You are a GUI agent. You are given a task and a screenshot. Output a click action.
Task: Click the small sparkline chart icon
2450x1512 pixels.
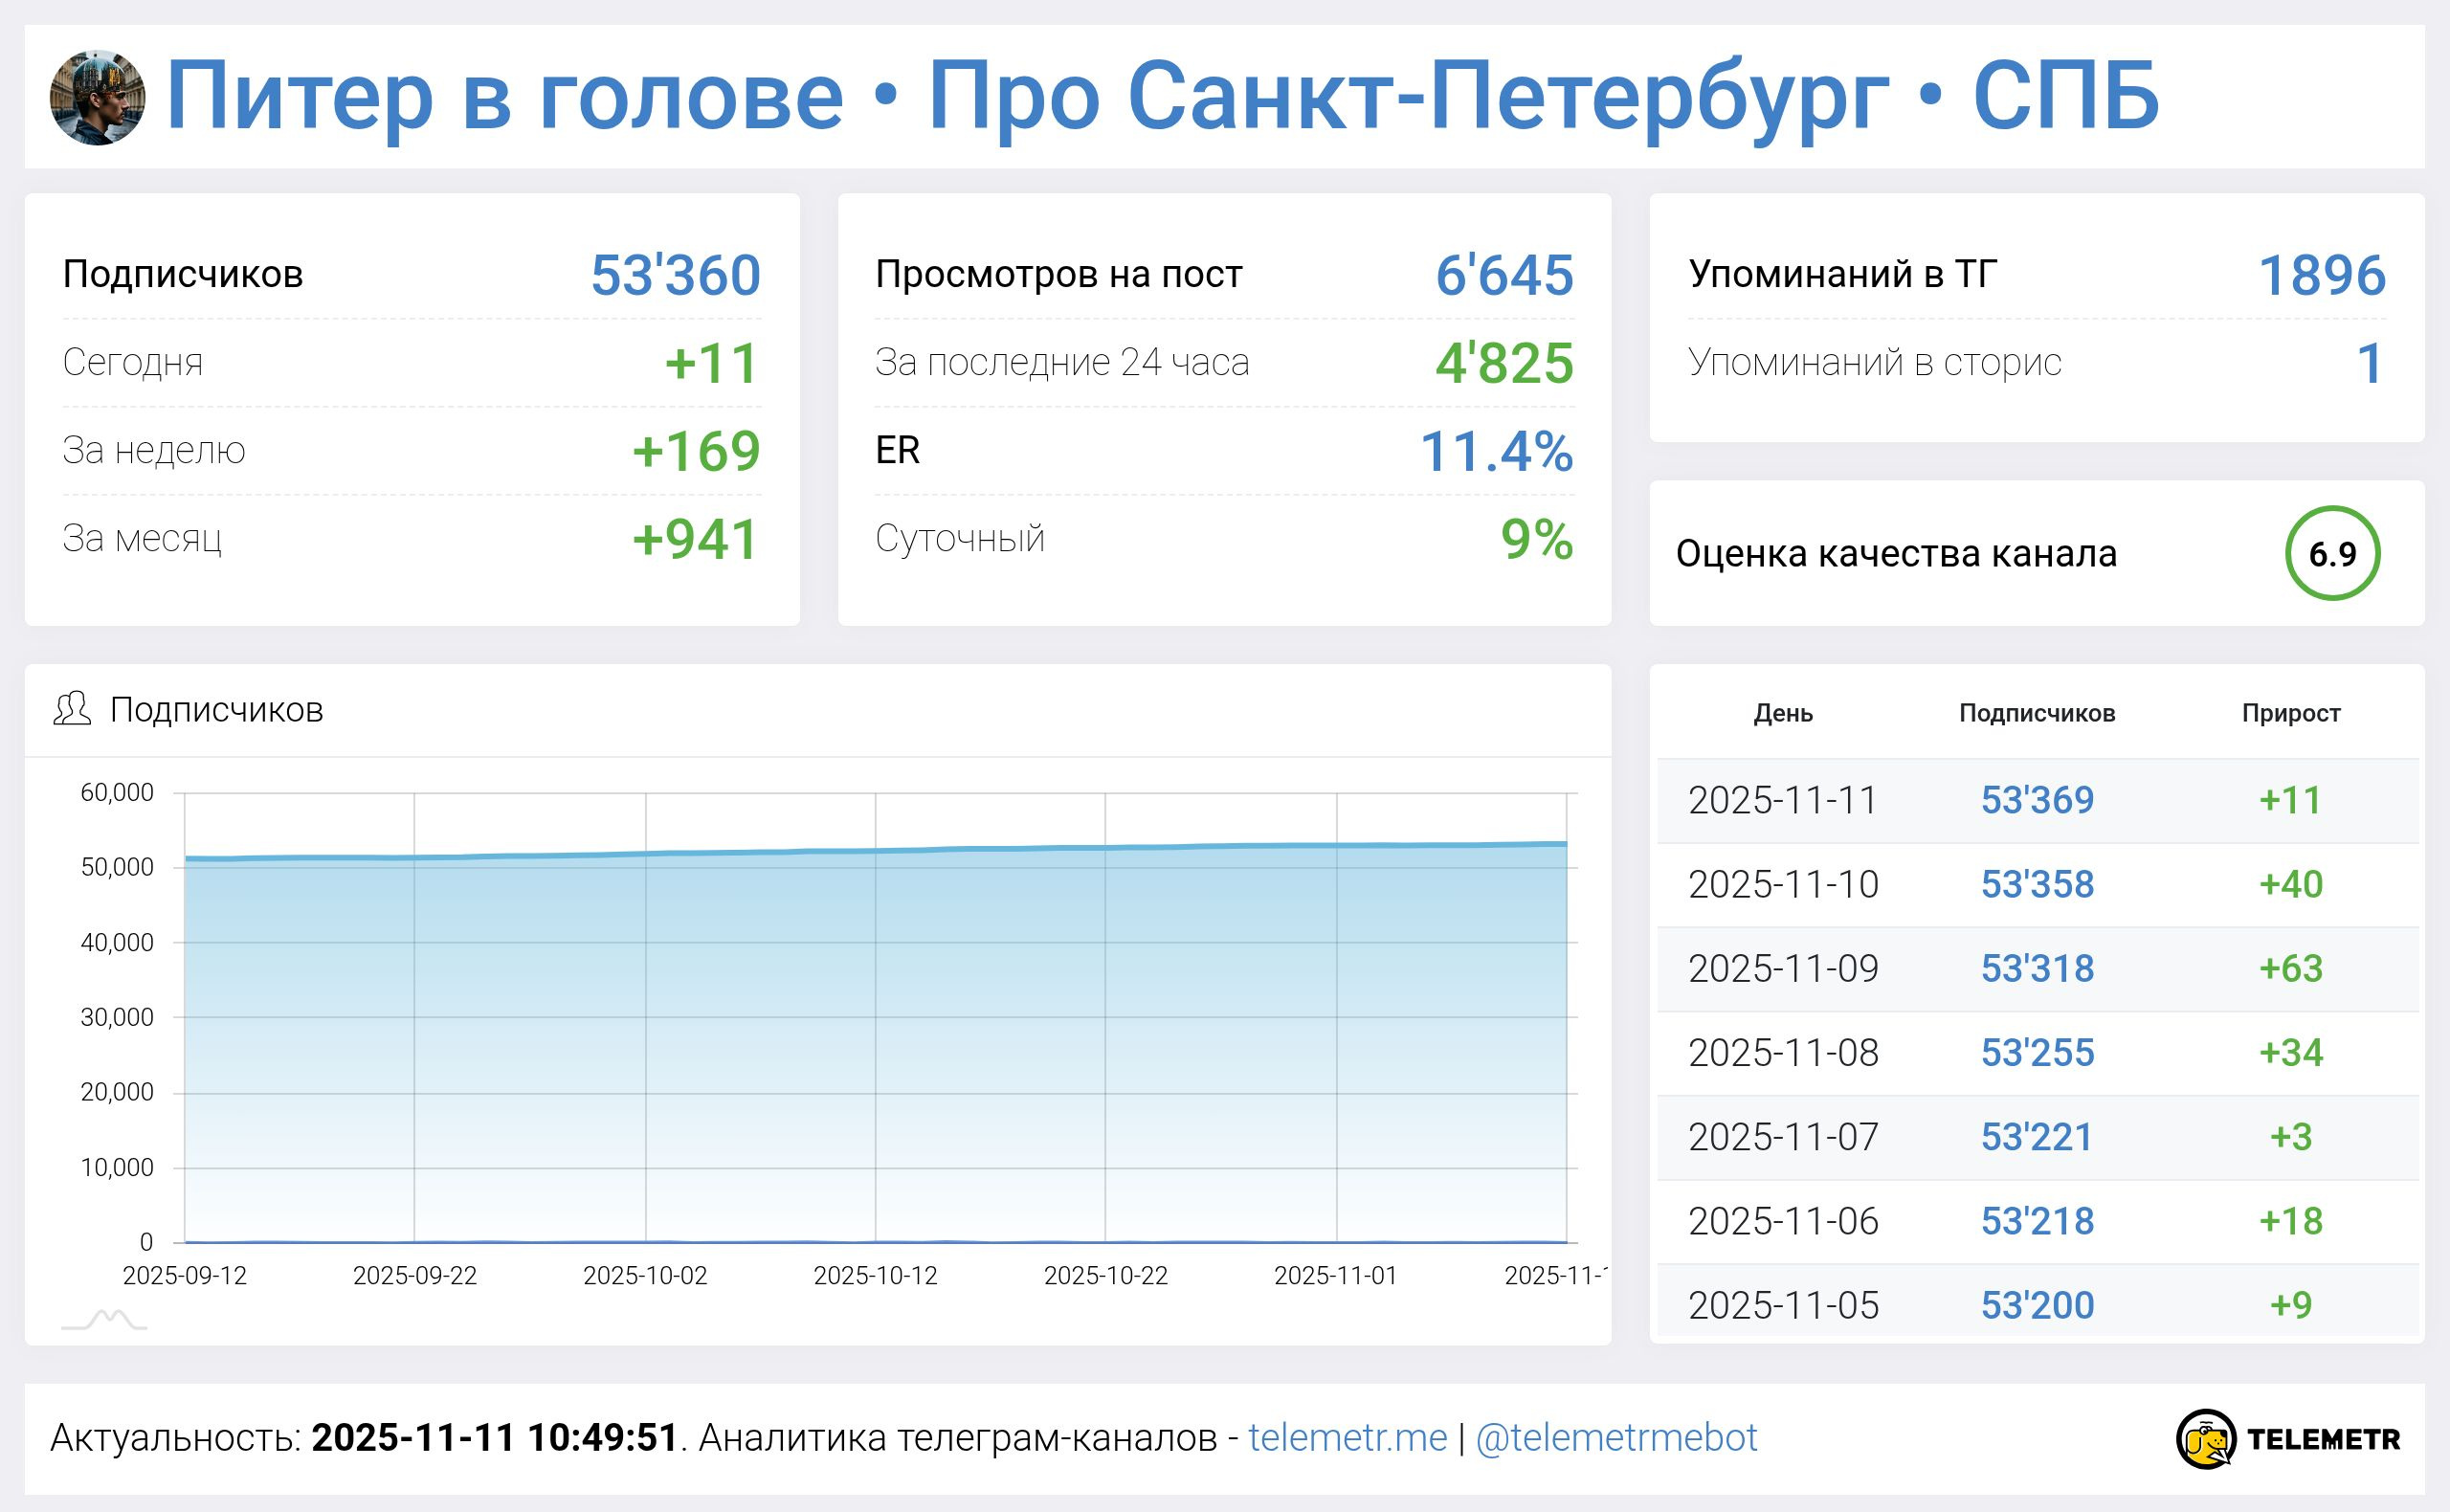click(x=104, y=1321)
